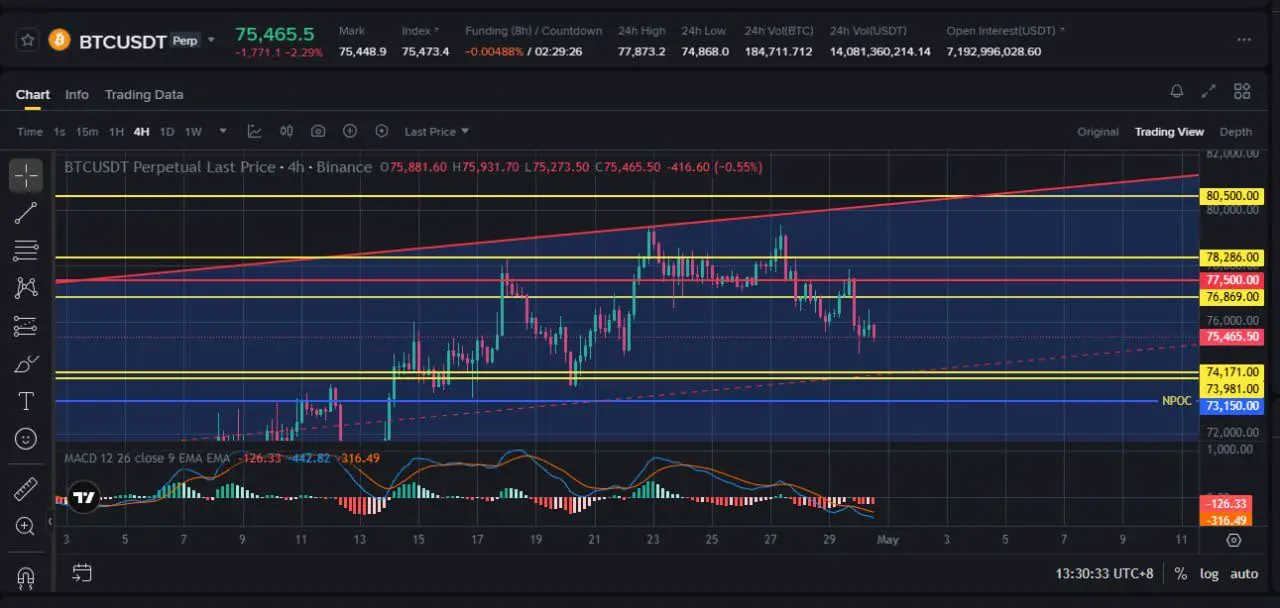
Task: Add BTCUSDT to favorites with star icon
Action: (27, 40)
